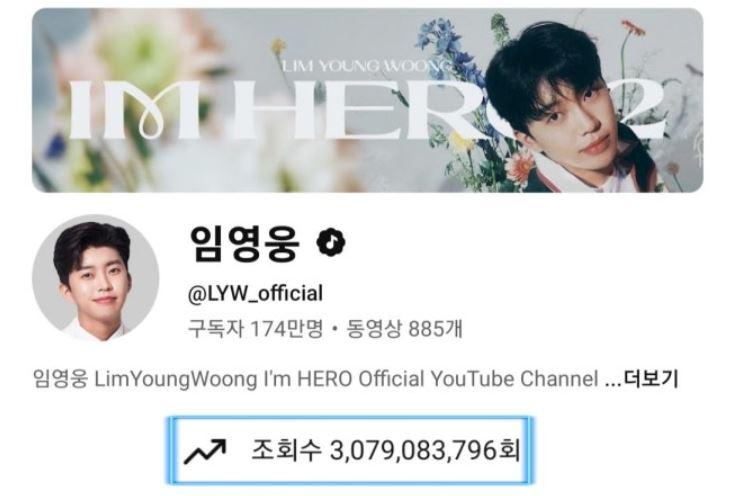Click the 임영웅 word starting the description
Viewport: 730px width, 496px height.
(x=60, y=379)
